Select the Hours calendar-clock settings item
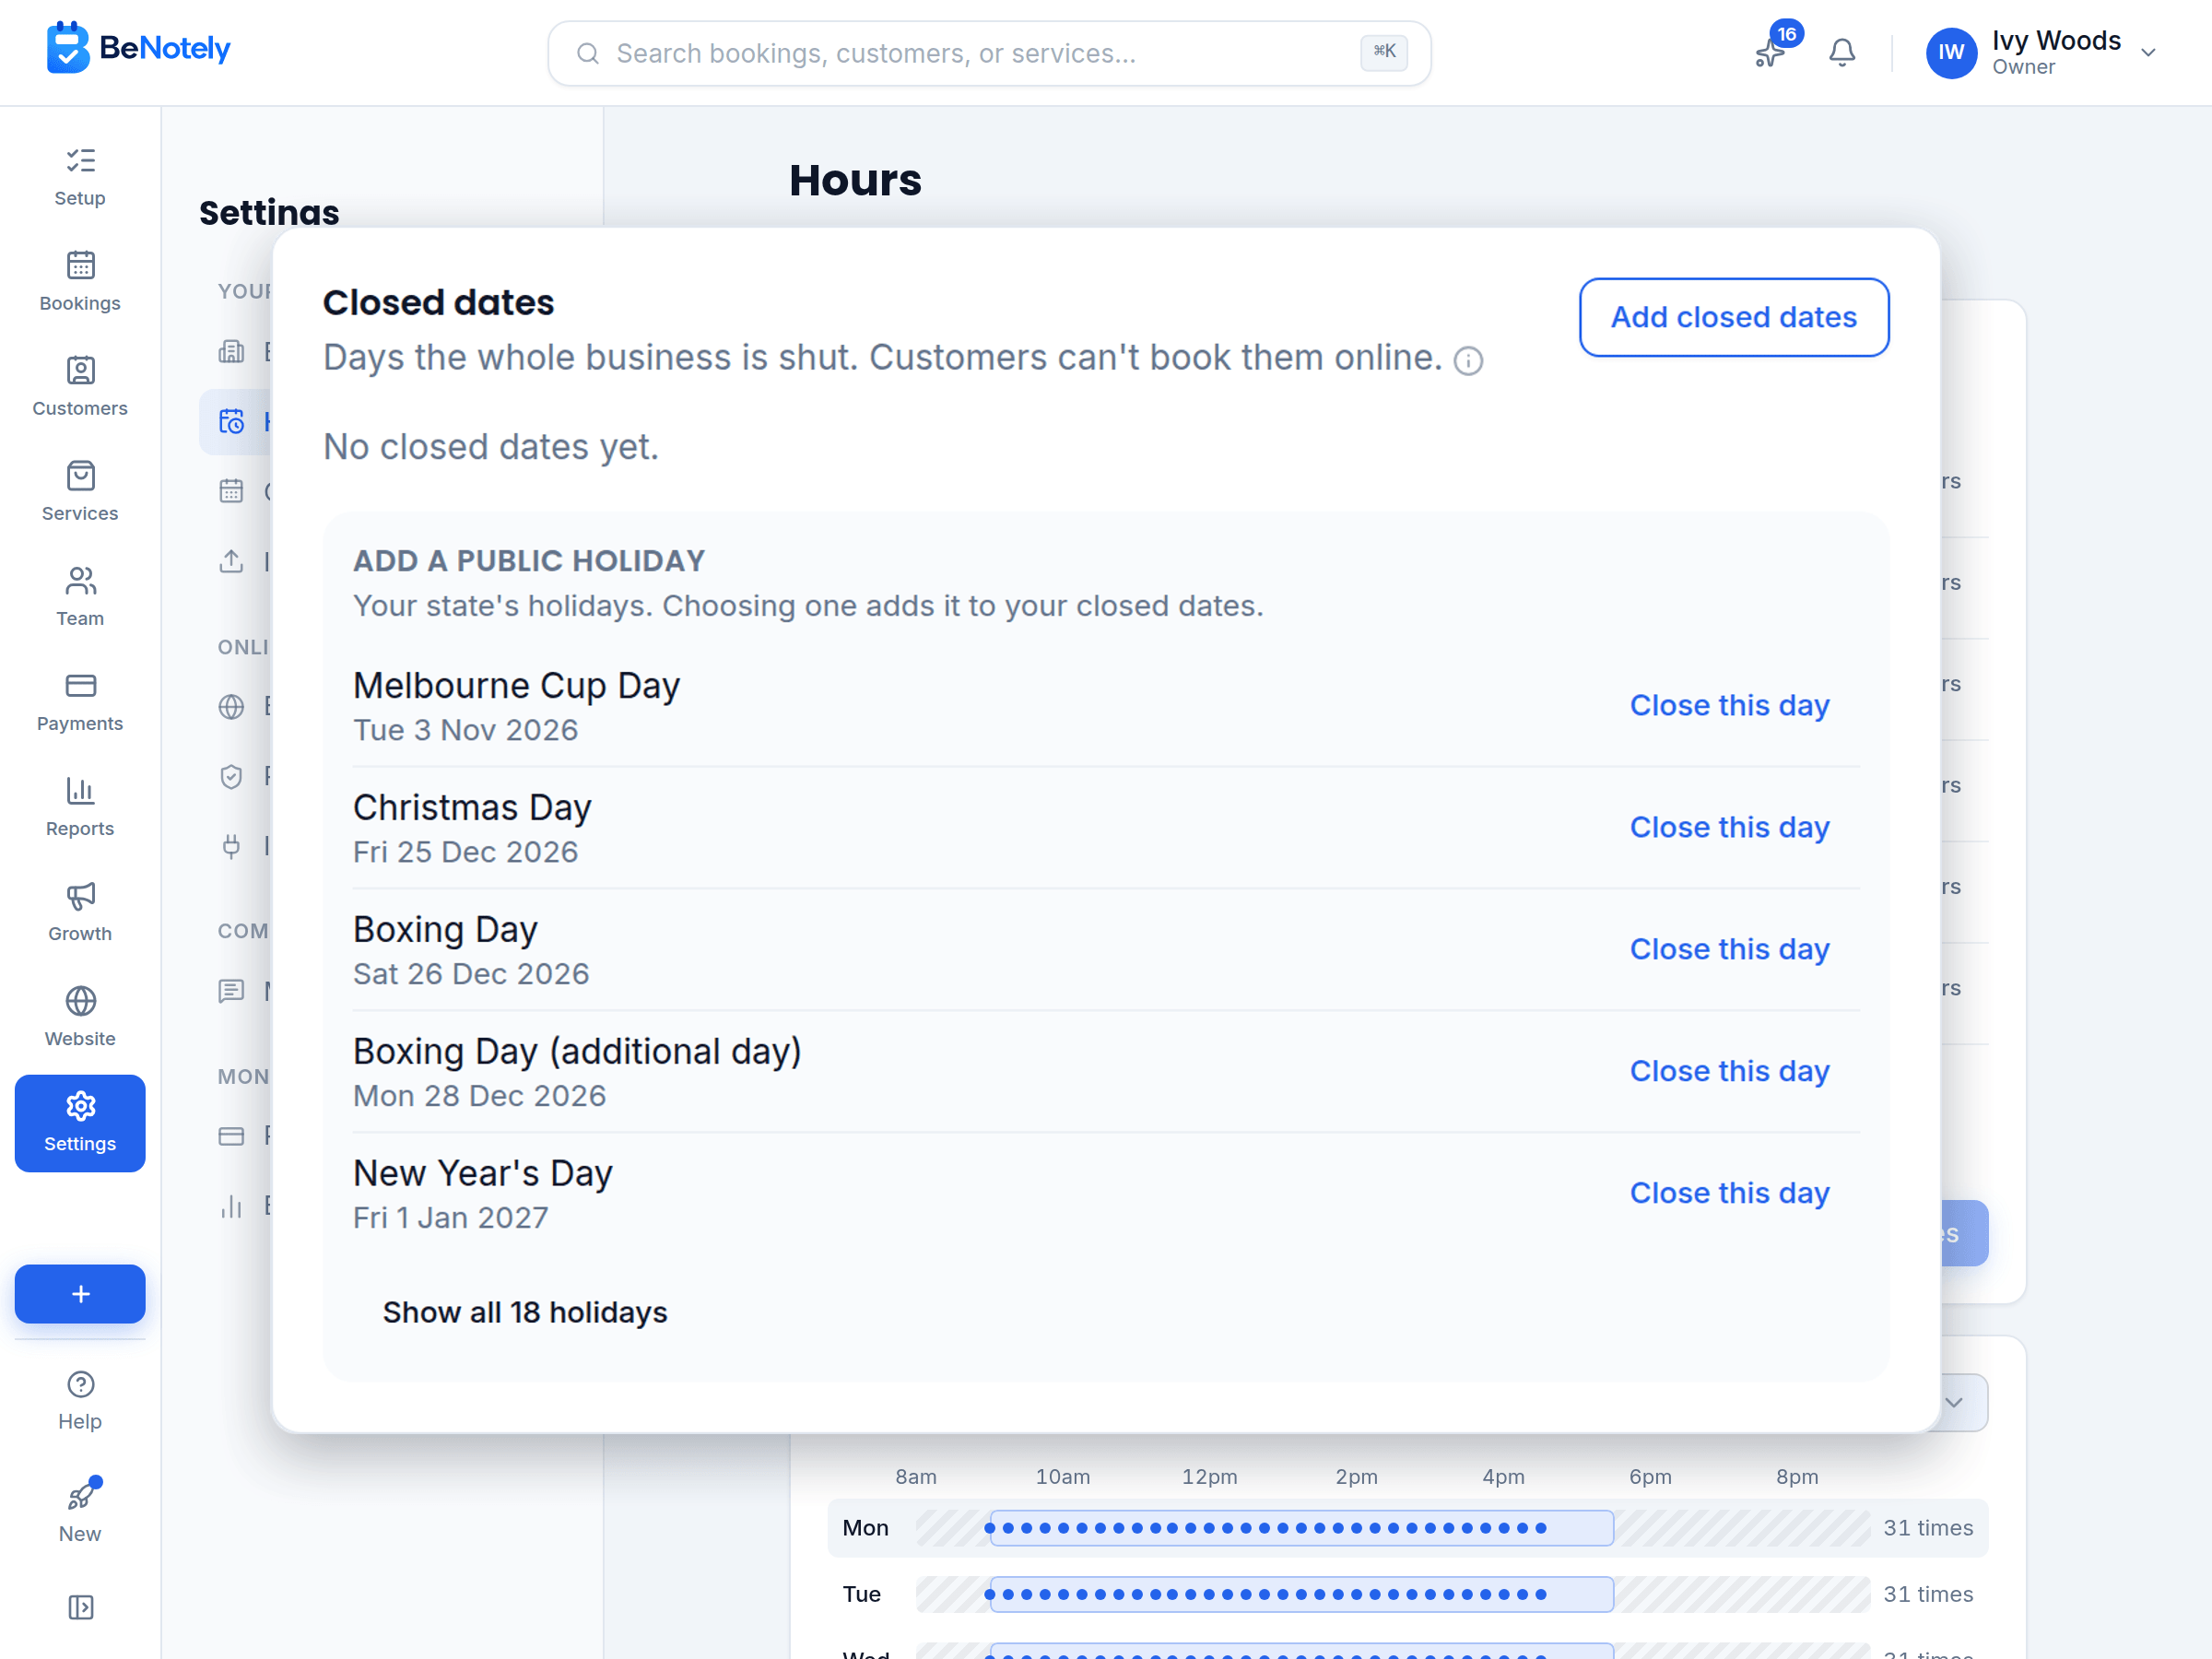 (x=236, y=422)
